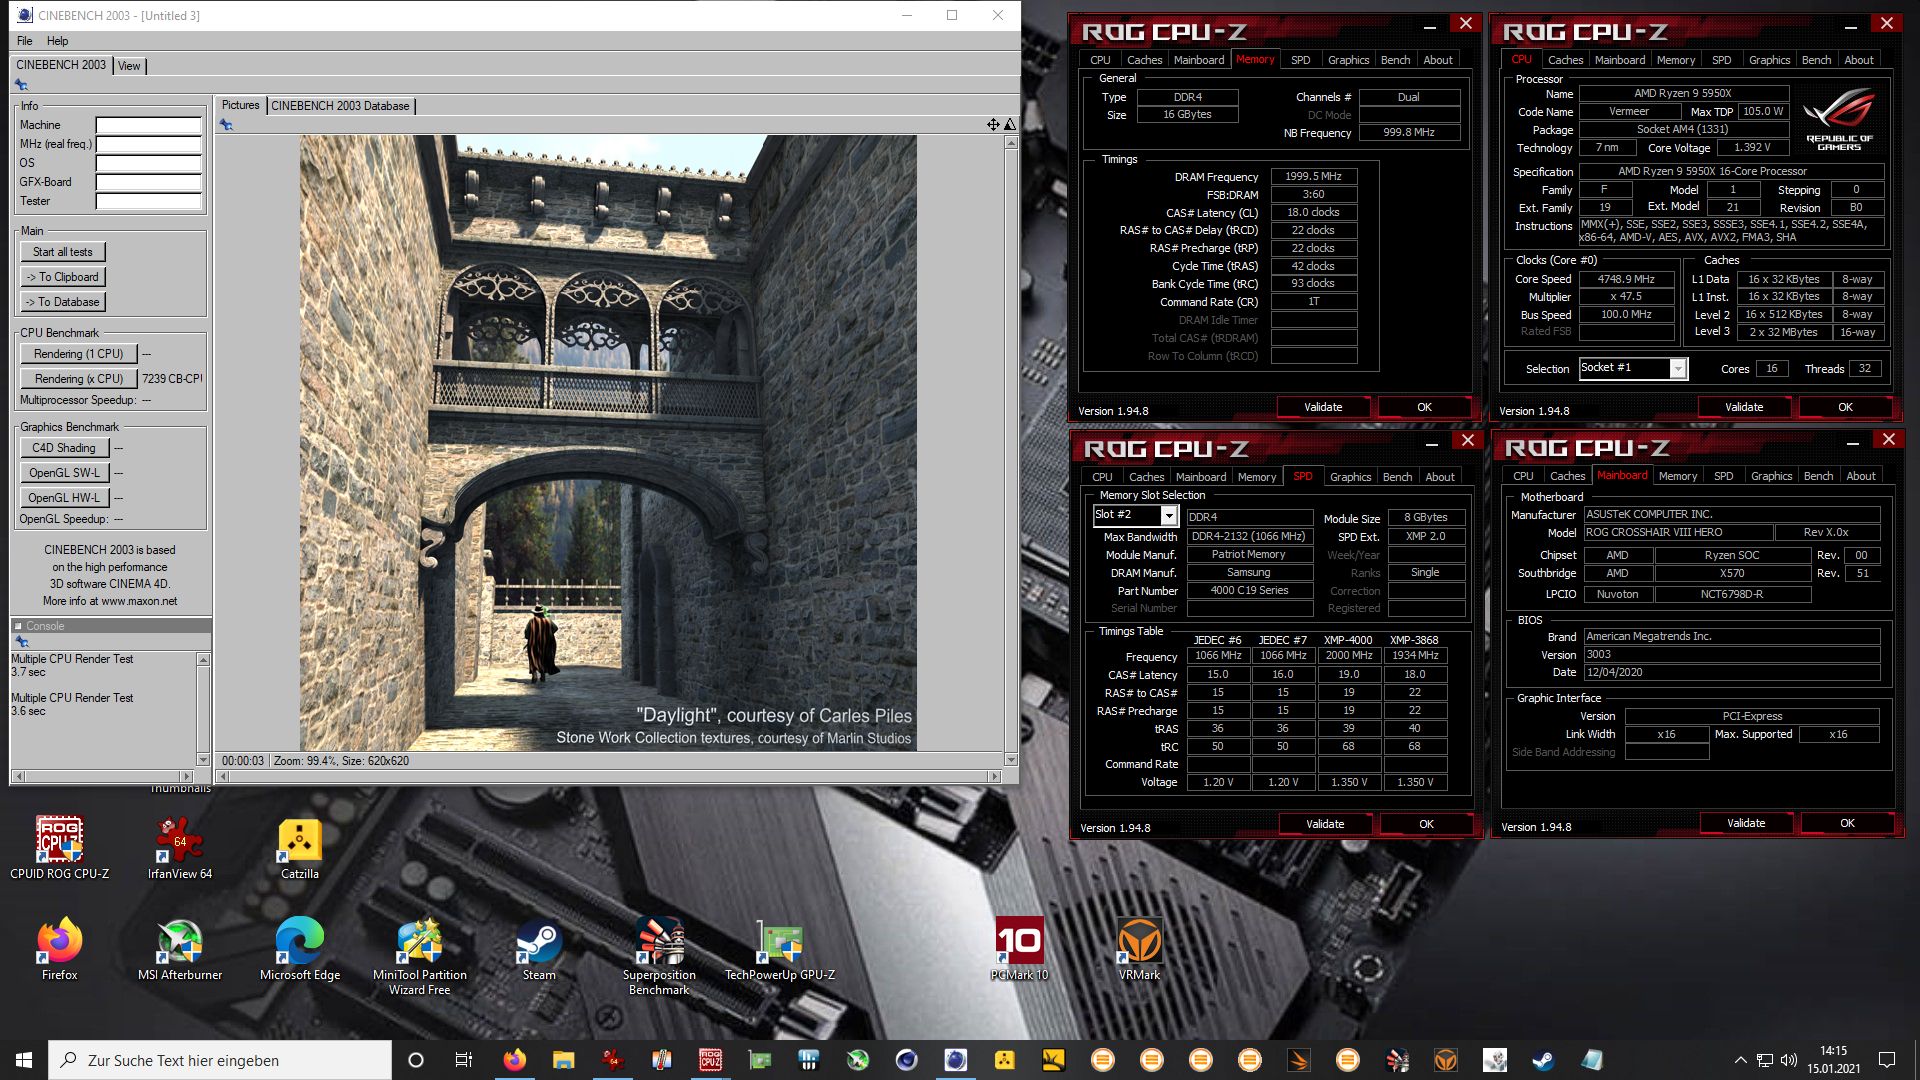1920x1080 pixels.
Task: Launch Firefox from the desktop
Action: 60,948
